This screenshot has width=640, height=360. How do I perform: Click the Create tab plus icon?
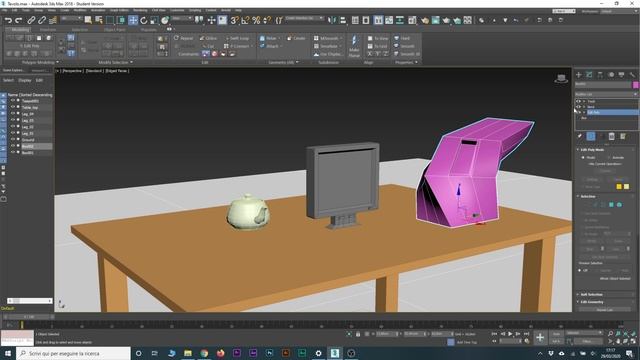click(579, 75)
